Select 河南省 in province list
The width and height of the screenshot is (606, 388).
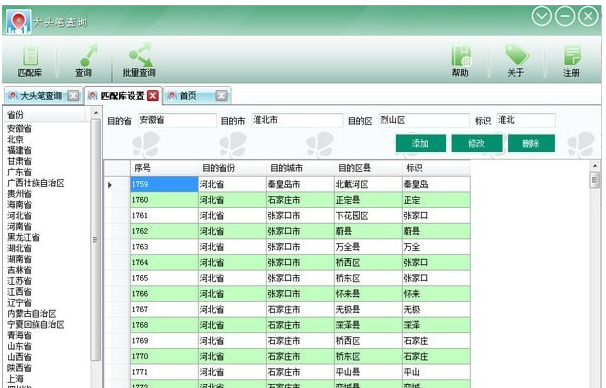click(19, 226)
